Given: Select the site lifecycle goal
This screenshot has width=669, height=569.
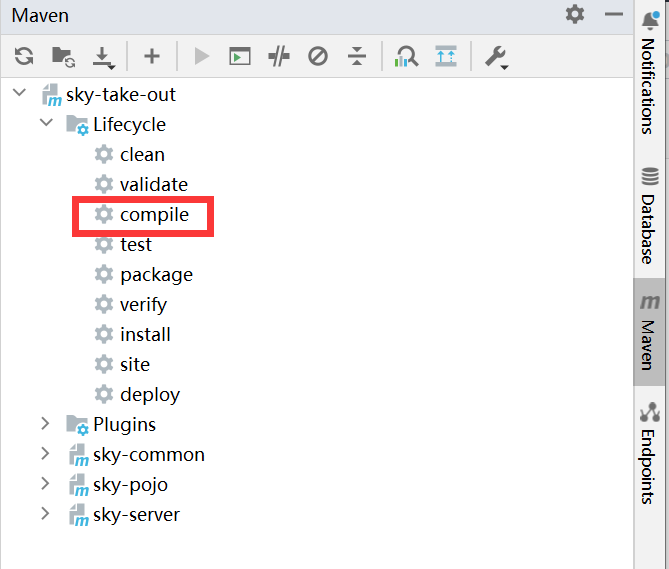Looking at the screenshot, I should [x=122, y=365].
